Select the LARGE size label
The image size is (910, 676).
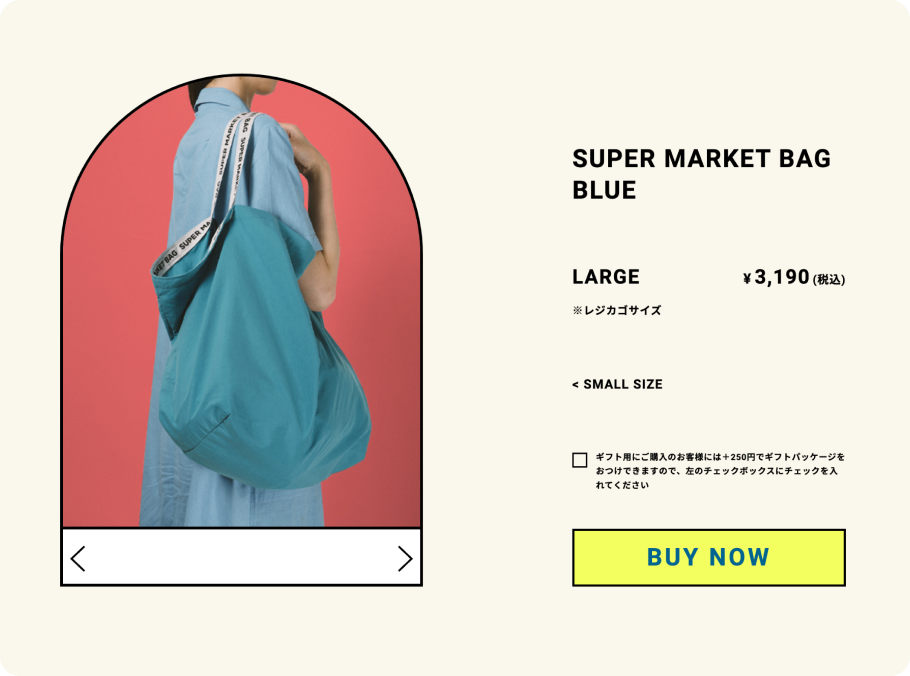pyautogui.click(x=606, y=277)
